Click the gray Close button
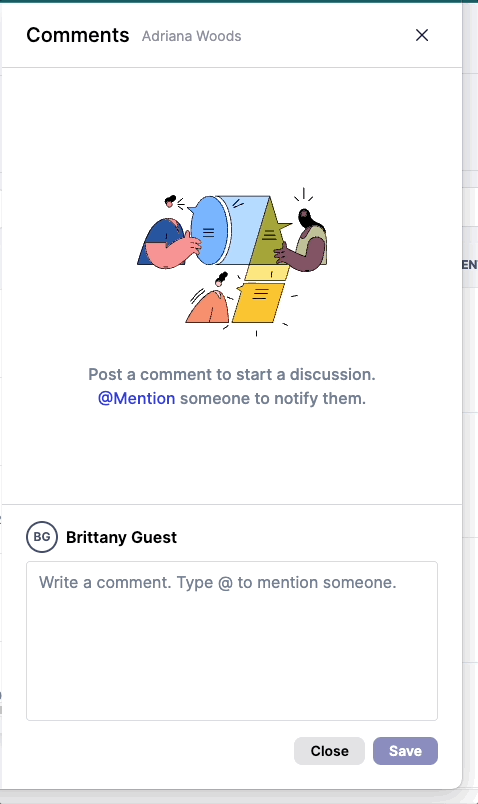The height and width of the screenshot is (804, 478). (329, 751)
